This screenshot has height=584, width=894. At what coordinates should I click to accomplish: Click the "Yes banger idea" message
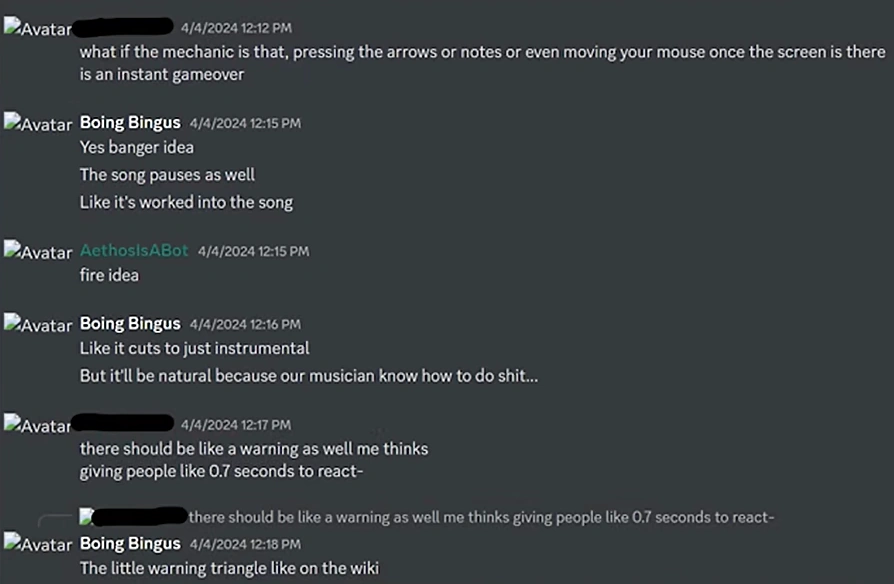tap(137, 148)
